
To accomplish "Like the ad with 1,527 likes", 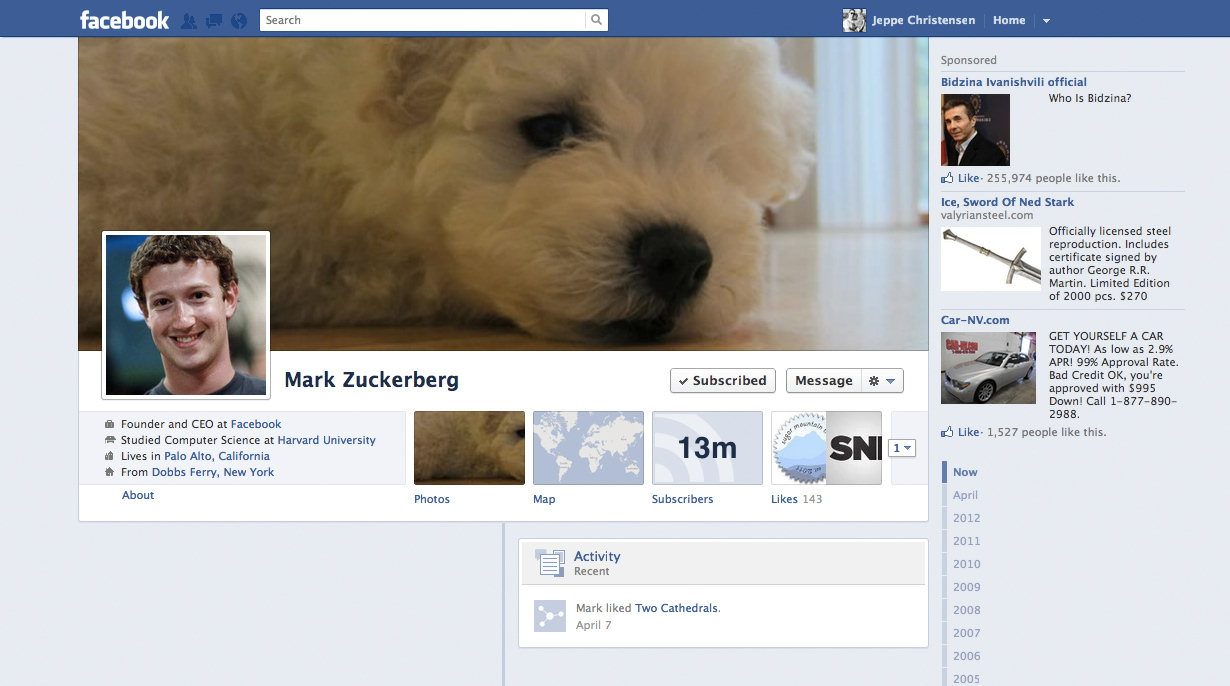I will (x=961, y=432).
